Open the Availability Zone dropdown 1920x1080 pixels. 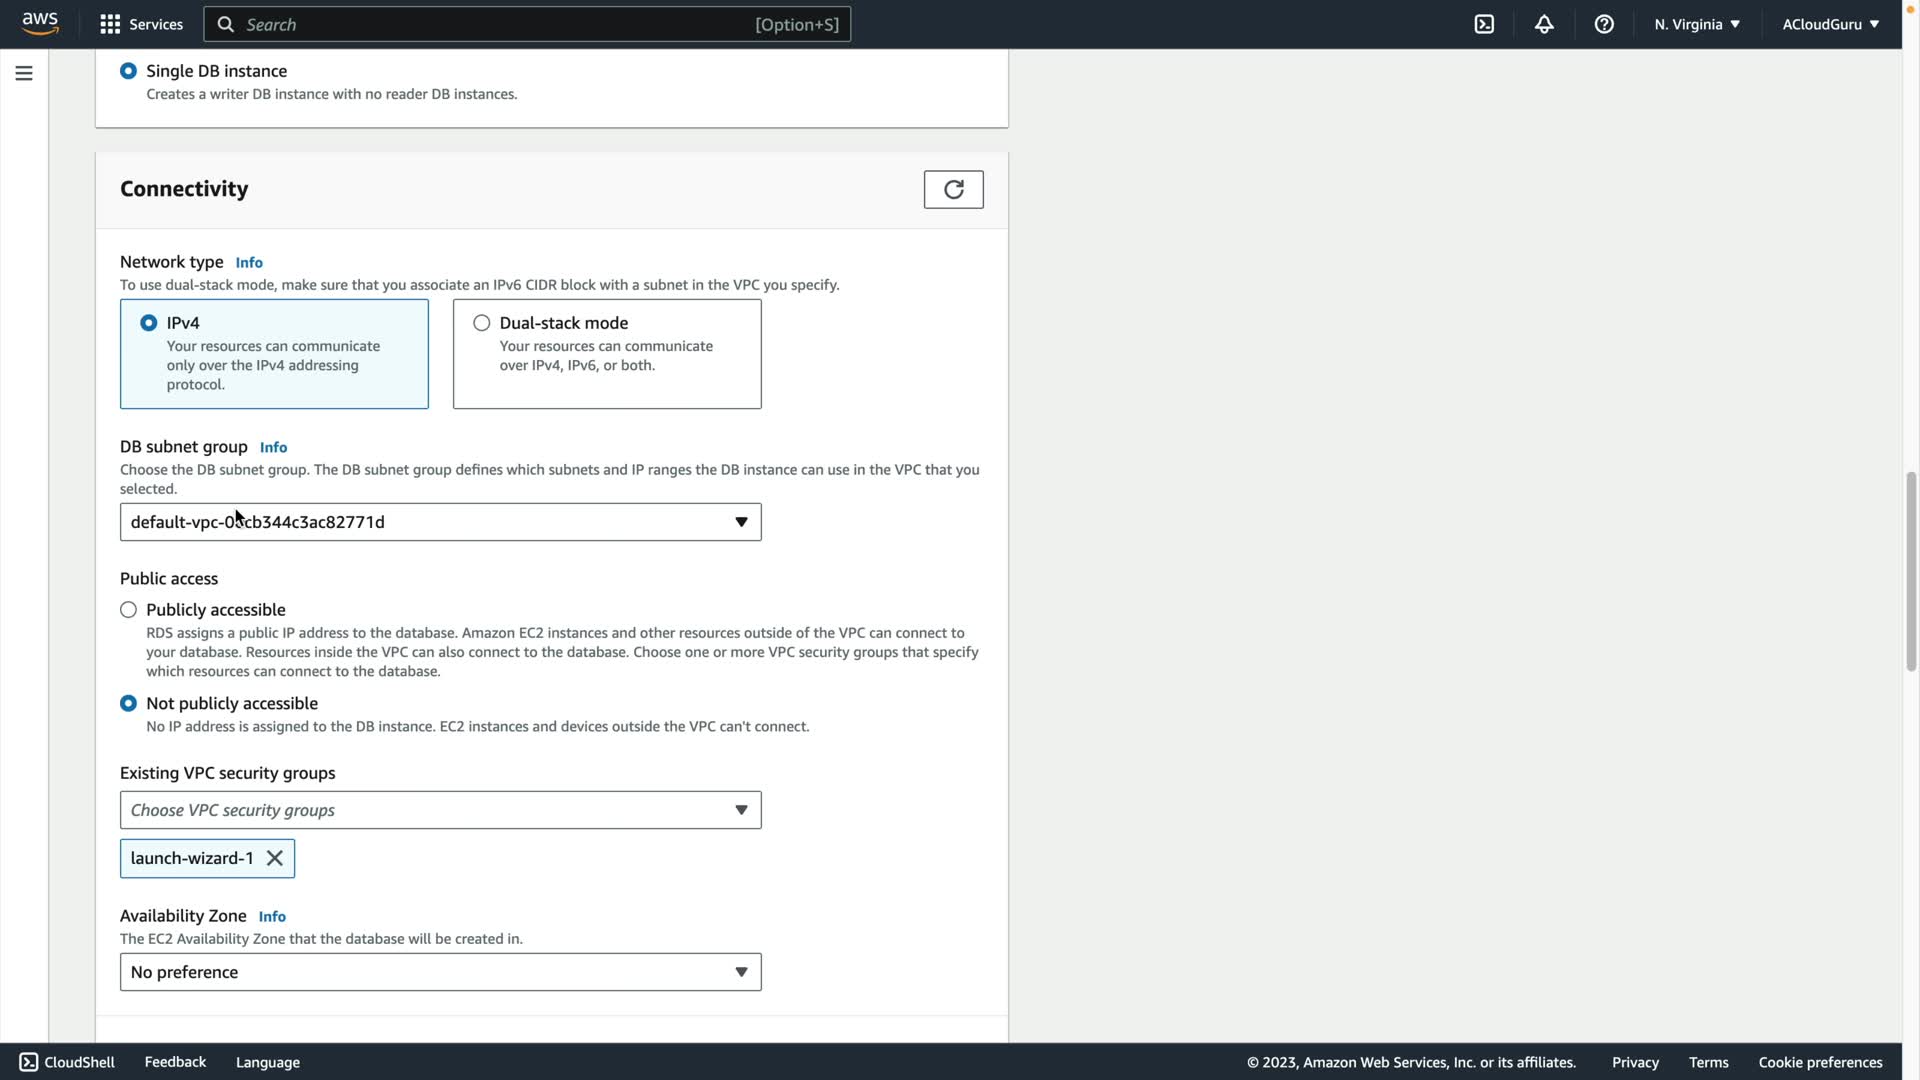440,972
